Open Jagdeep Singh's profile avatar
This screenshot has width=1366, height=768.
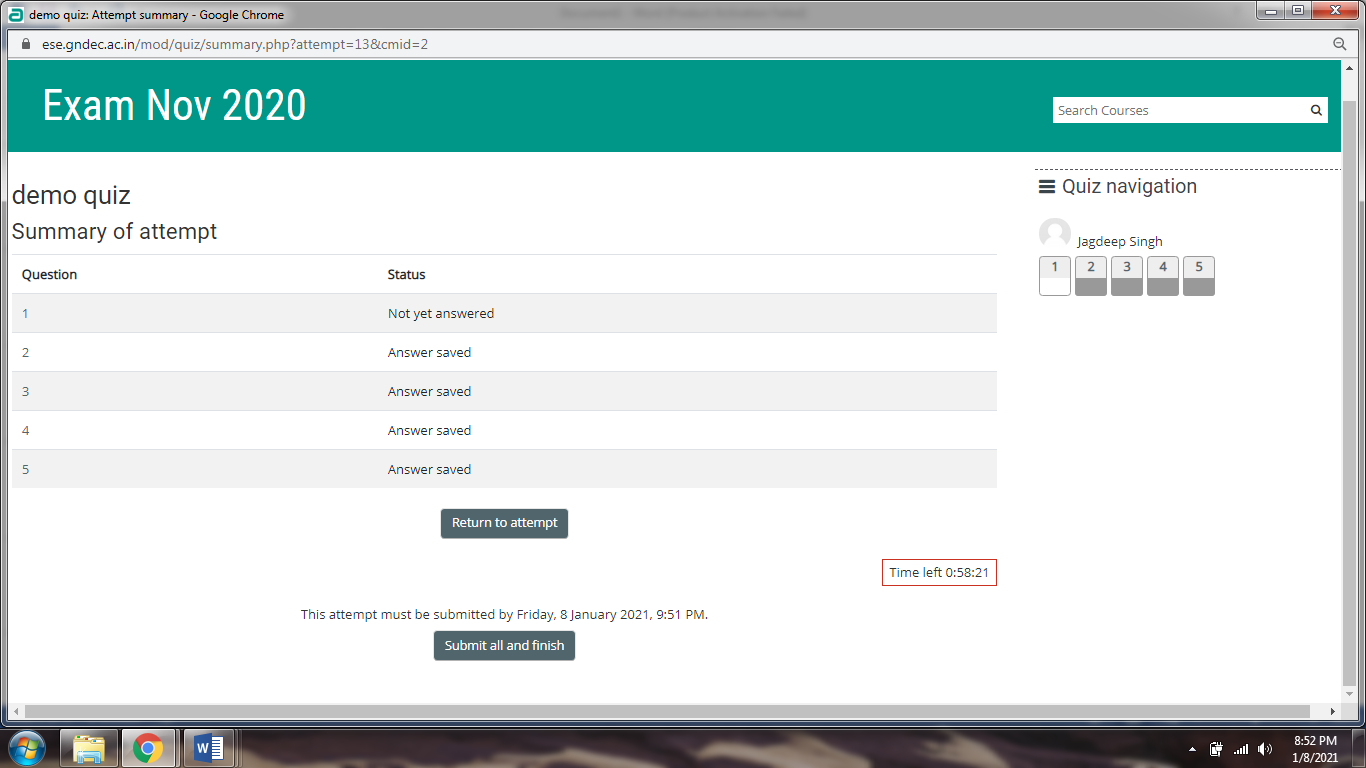1055,234
